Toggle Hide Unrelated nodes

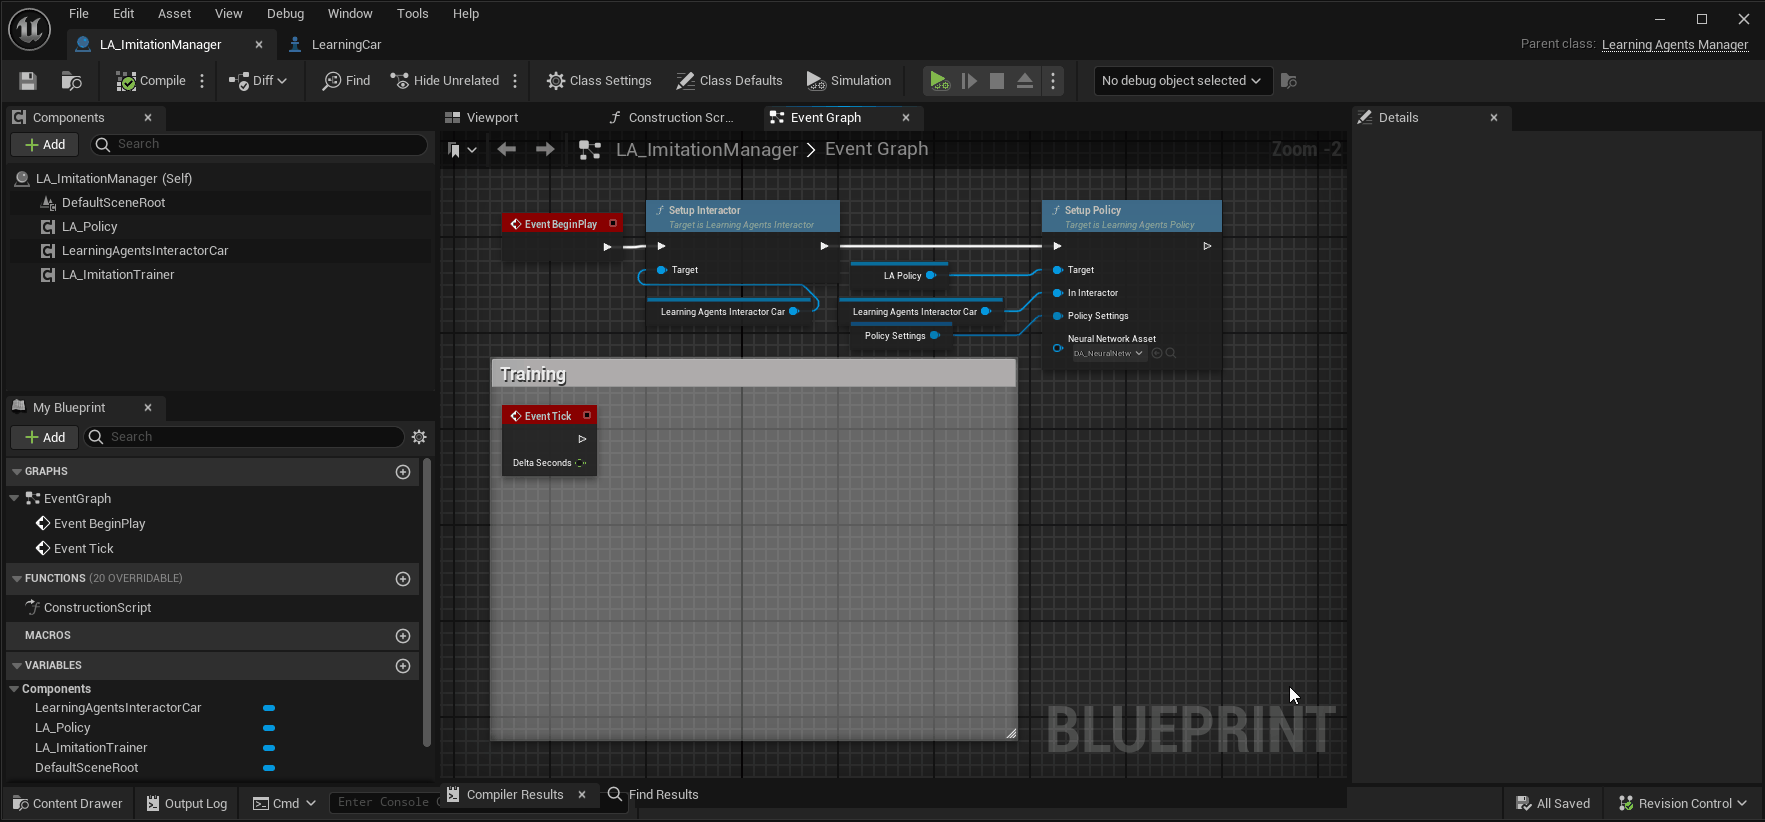tap(445, 81)
